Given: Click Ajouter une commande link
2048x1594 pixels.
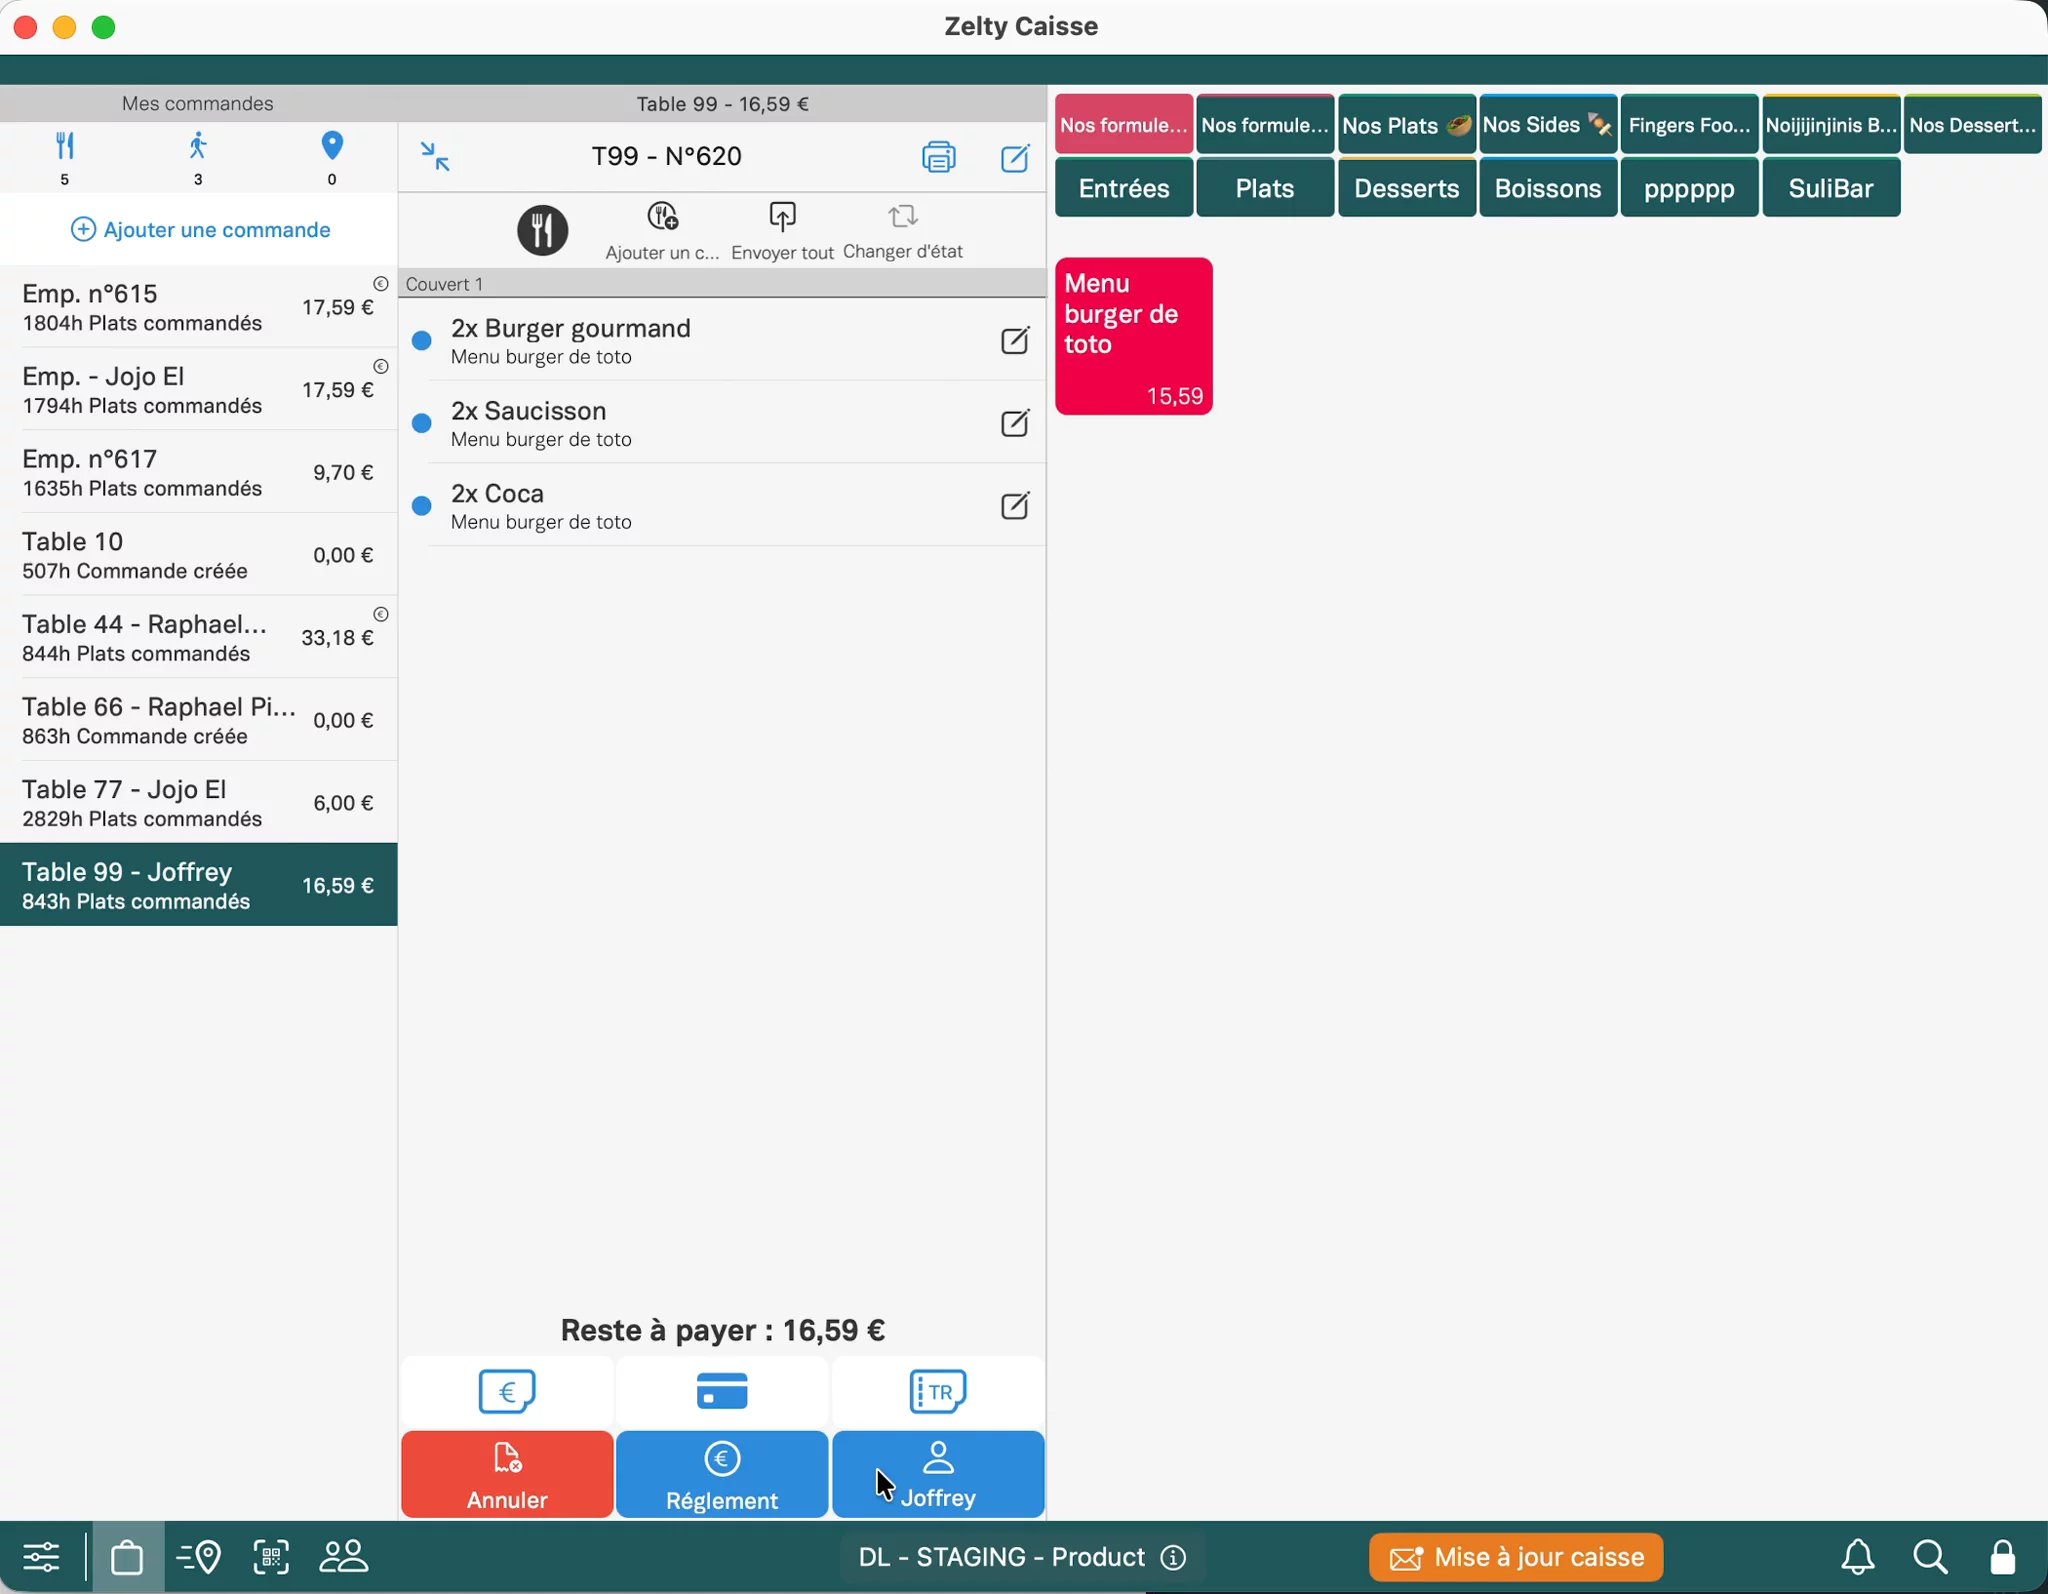Looking at the screenshot, I should point(200,229).
